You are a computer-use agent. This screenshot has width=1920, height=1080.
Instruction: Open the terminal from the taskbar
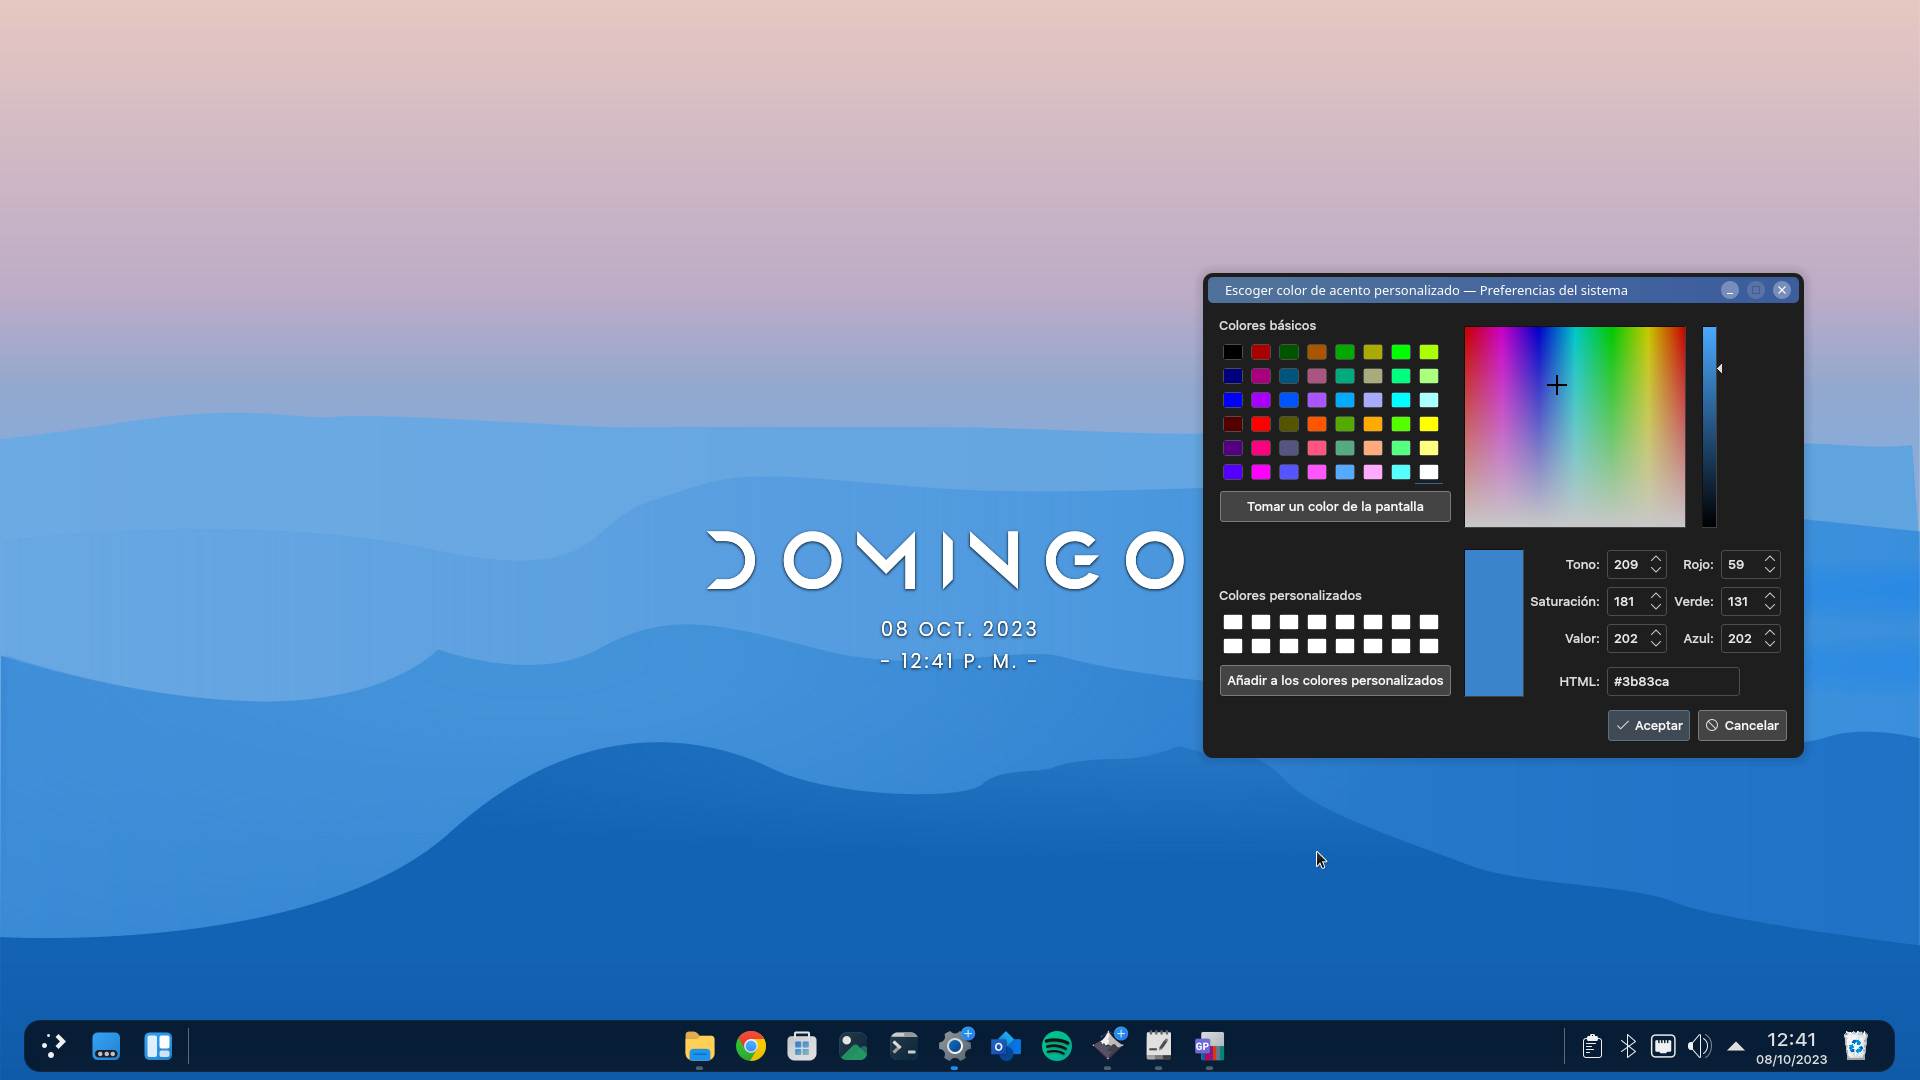pos(903,1046)
